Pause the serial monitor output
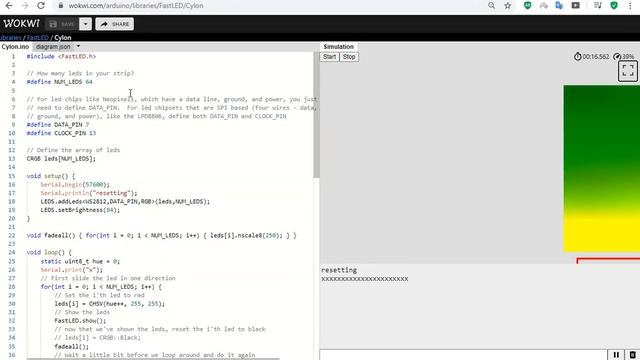Image resolution: width=640 pixels, height=360 pixels. (x=616, y=355)
